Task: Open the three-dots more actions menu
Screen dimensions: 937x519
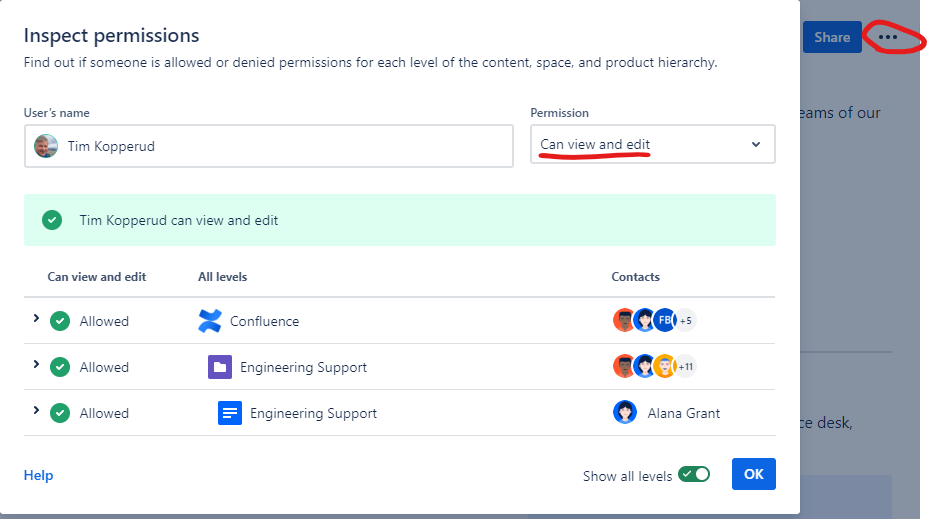Action: (887, 37)
